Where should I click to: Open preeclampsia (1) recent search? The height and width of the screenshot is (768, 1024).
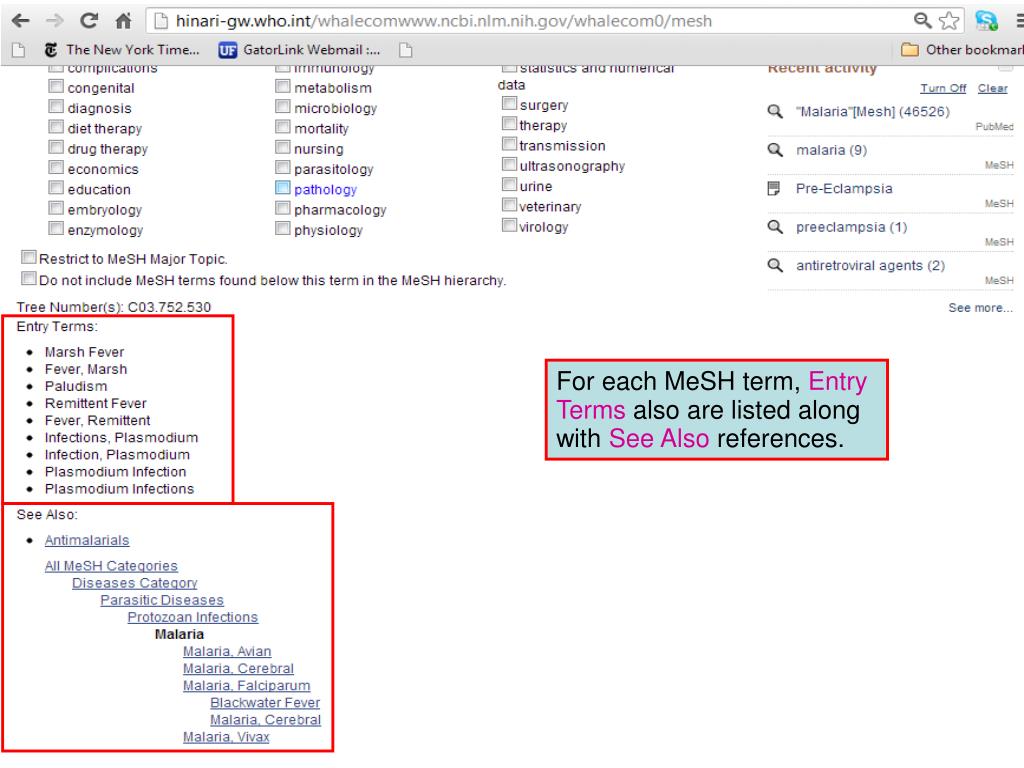click(852, 227)
